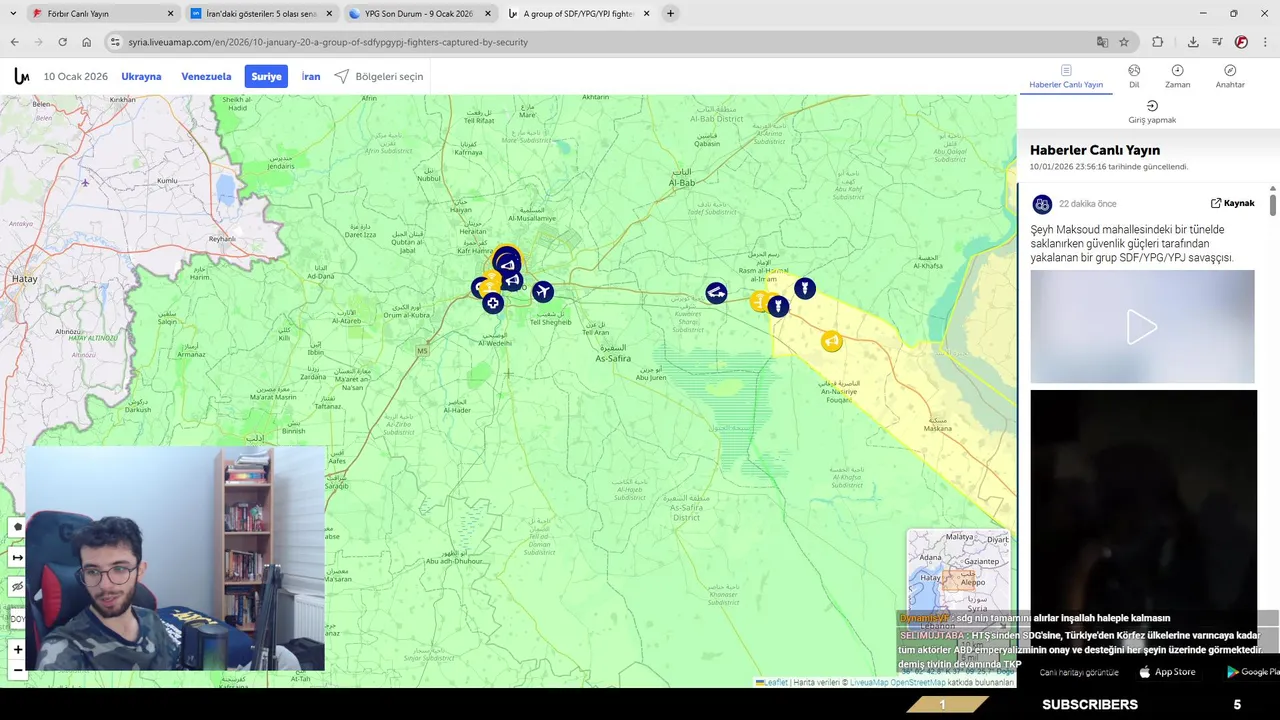Open the browser profile avatar
The image size is (1280, 720).
pyautogui.click(x=1241, y=42)
